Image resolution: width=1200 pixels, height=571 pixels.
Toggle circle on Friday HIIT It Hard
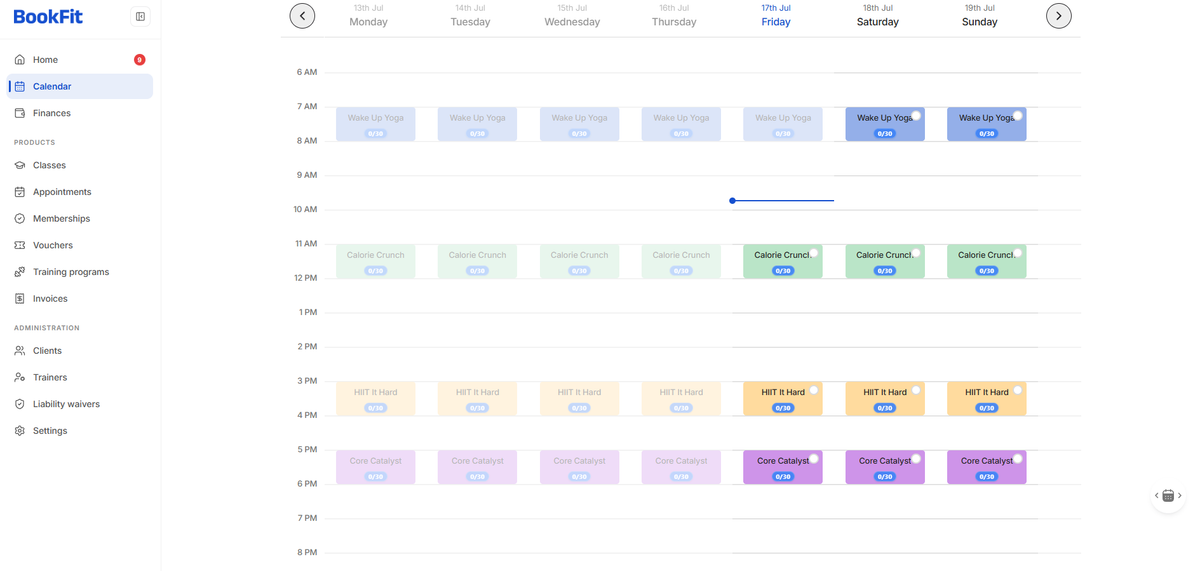point(814,390)
